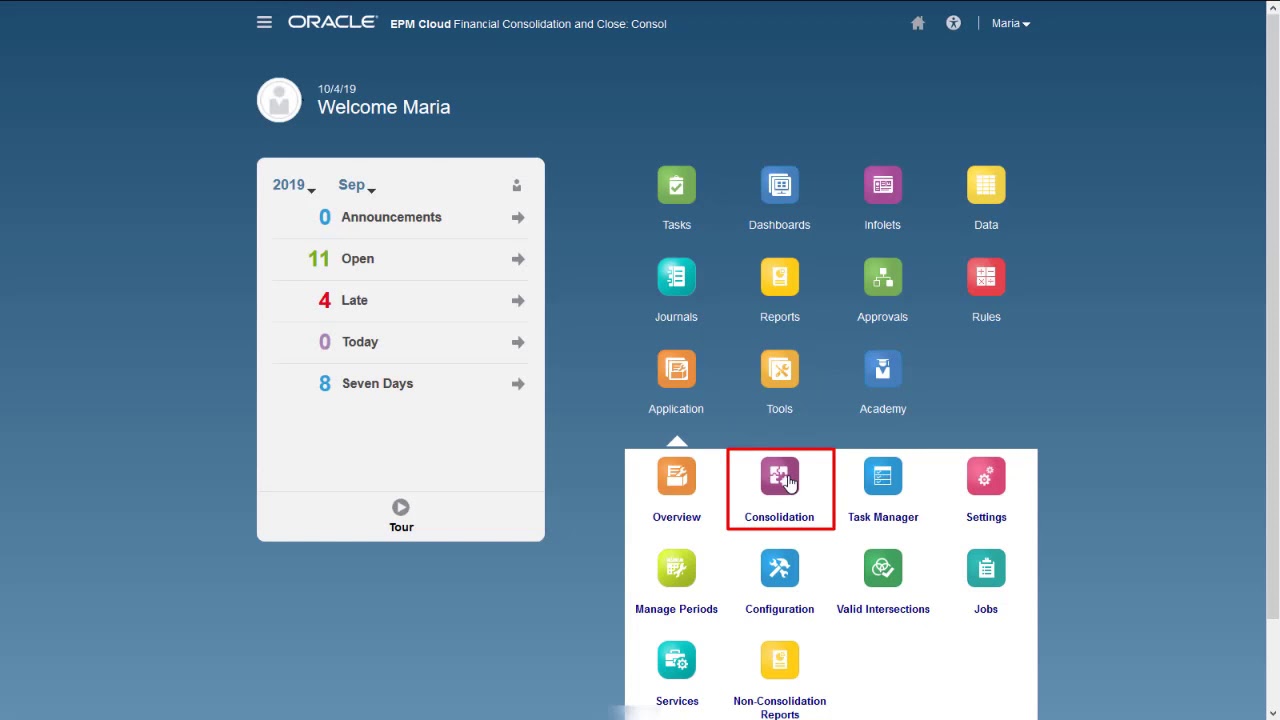Click the Late tasks label
The width and height of the screenshot is (1280, 720).
pos(354,300)
